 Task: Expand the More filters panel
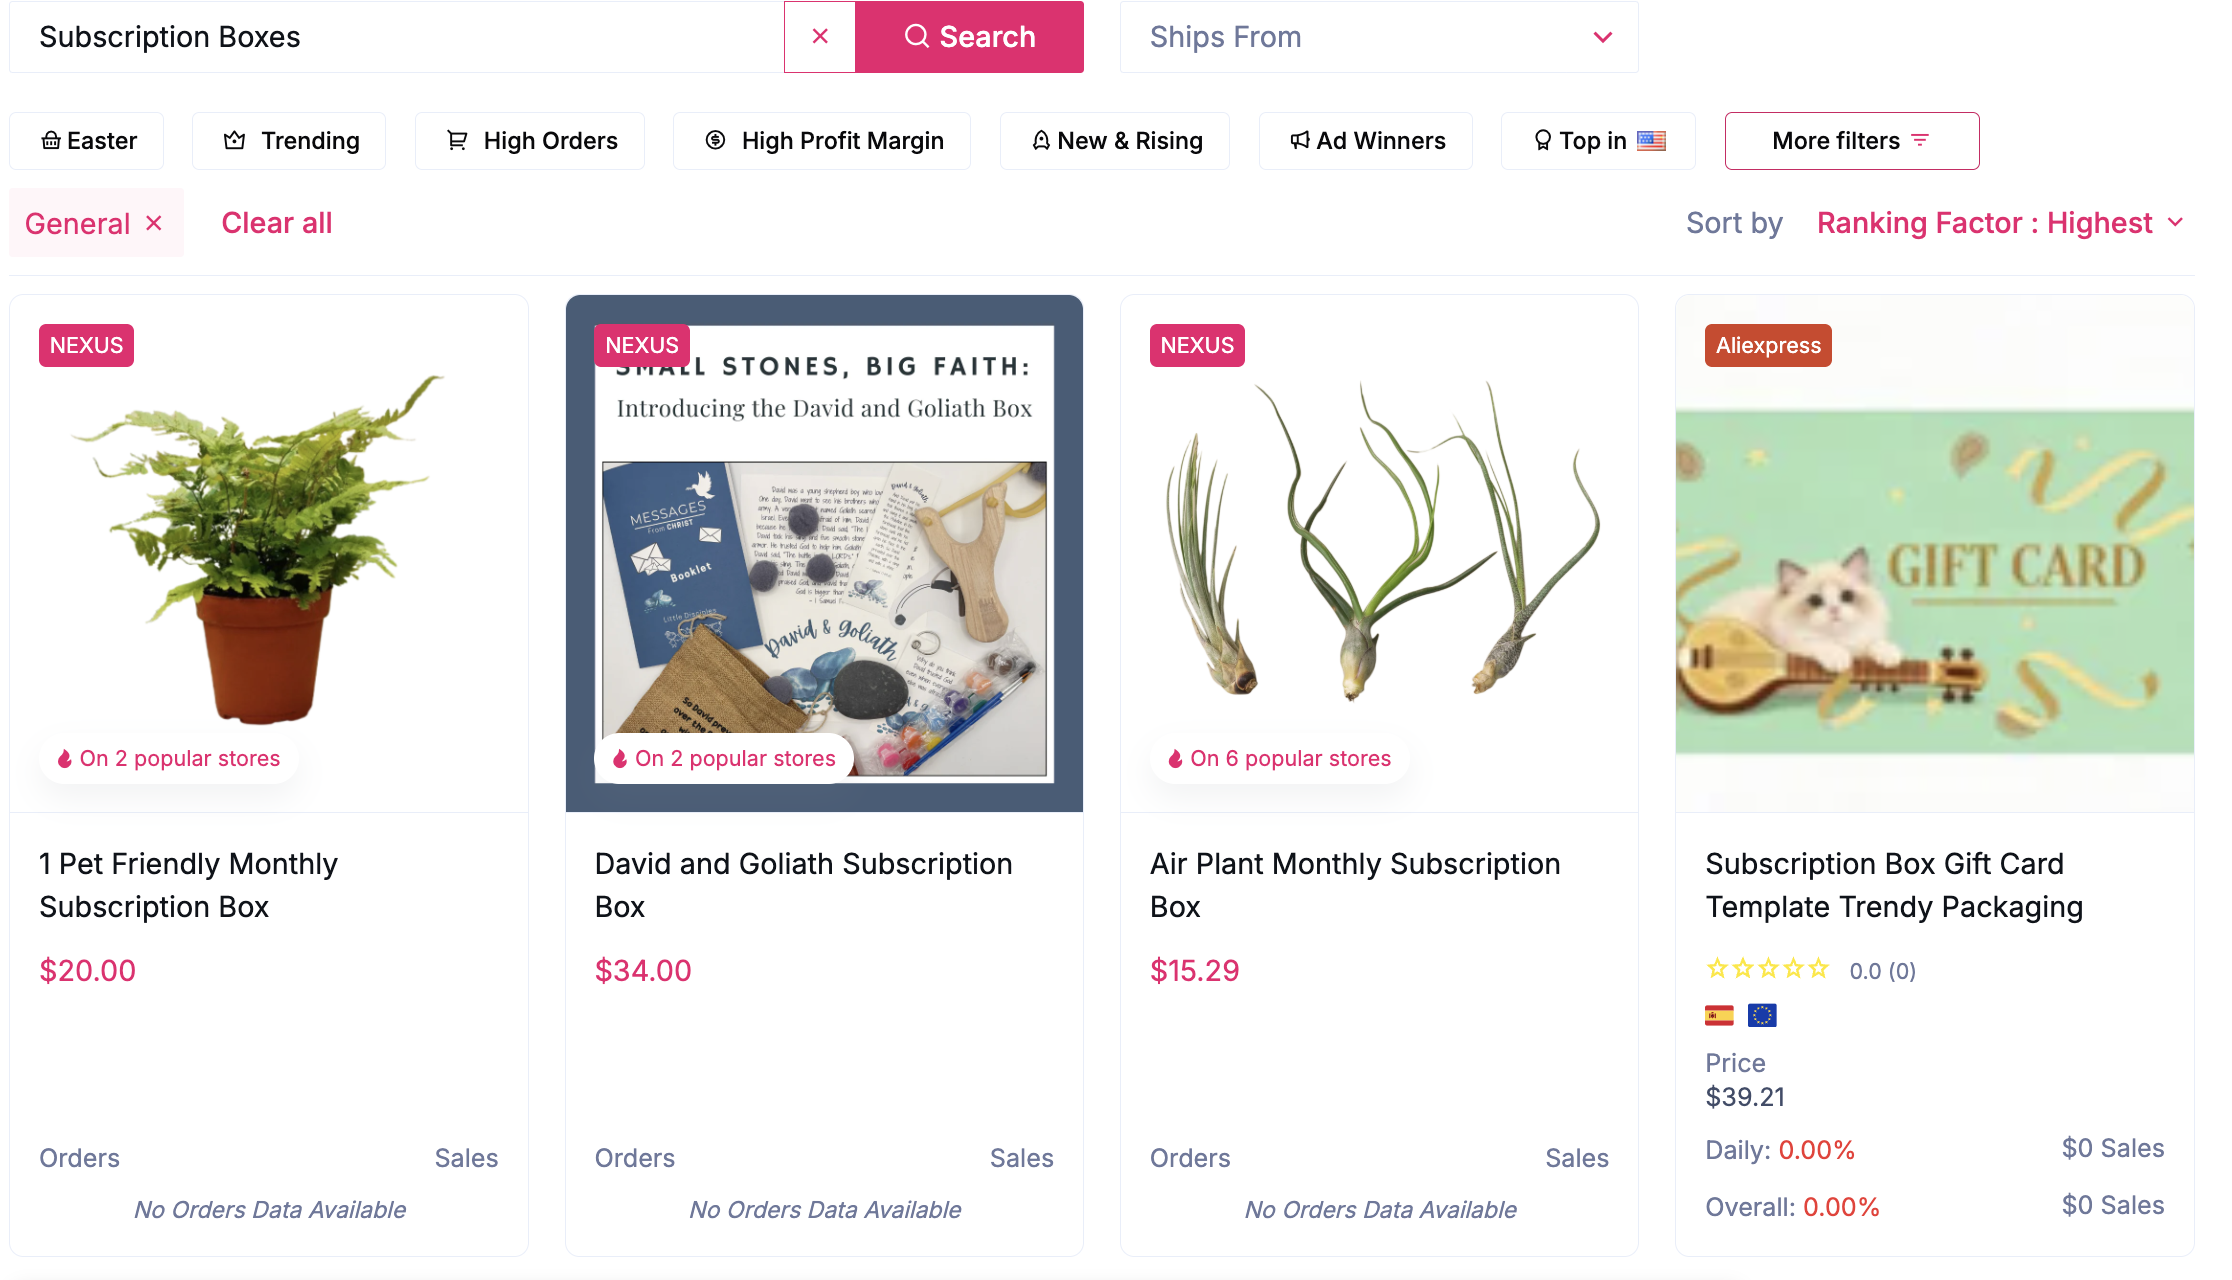click(x=1851, y=140)
